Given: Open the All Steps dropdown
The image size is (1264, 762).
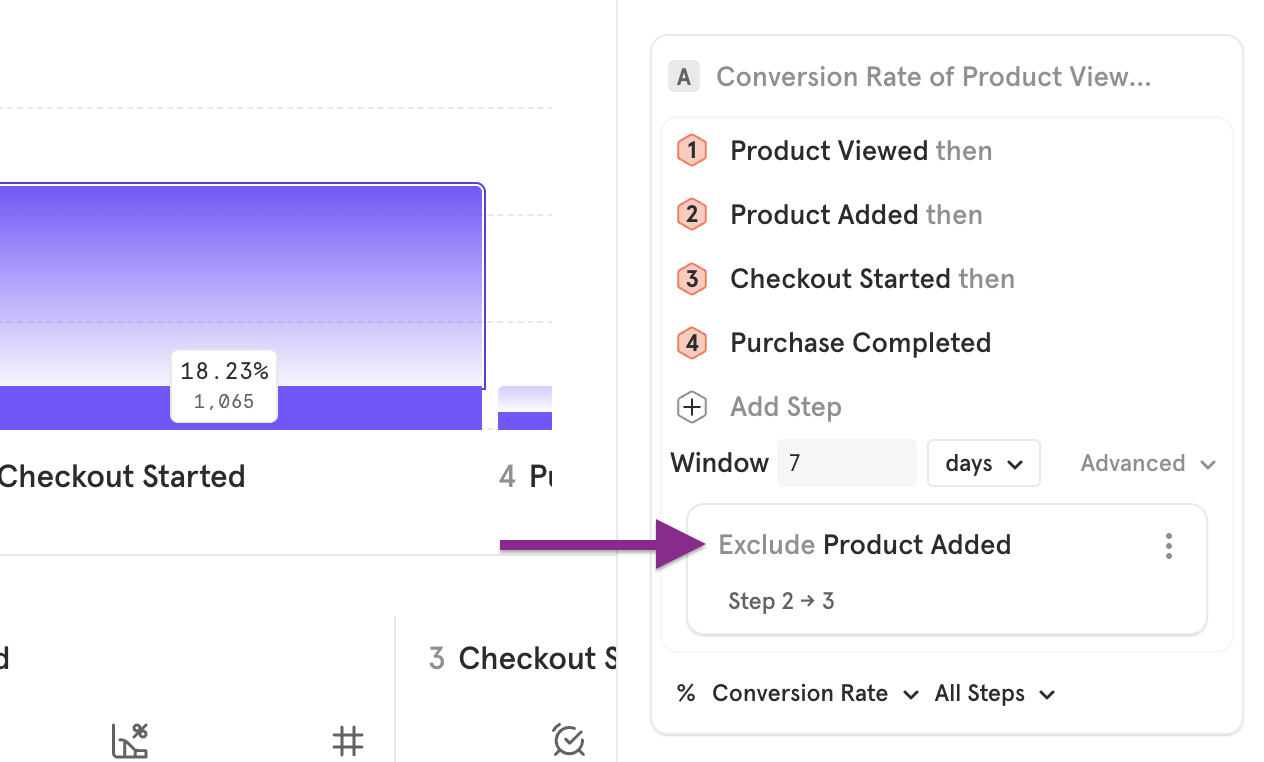Looking at the screenshot, I should [x=994, y=693].
